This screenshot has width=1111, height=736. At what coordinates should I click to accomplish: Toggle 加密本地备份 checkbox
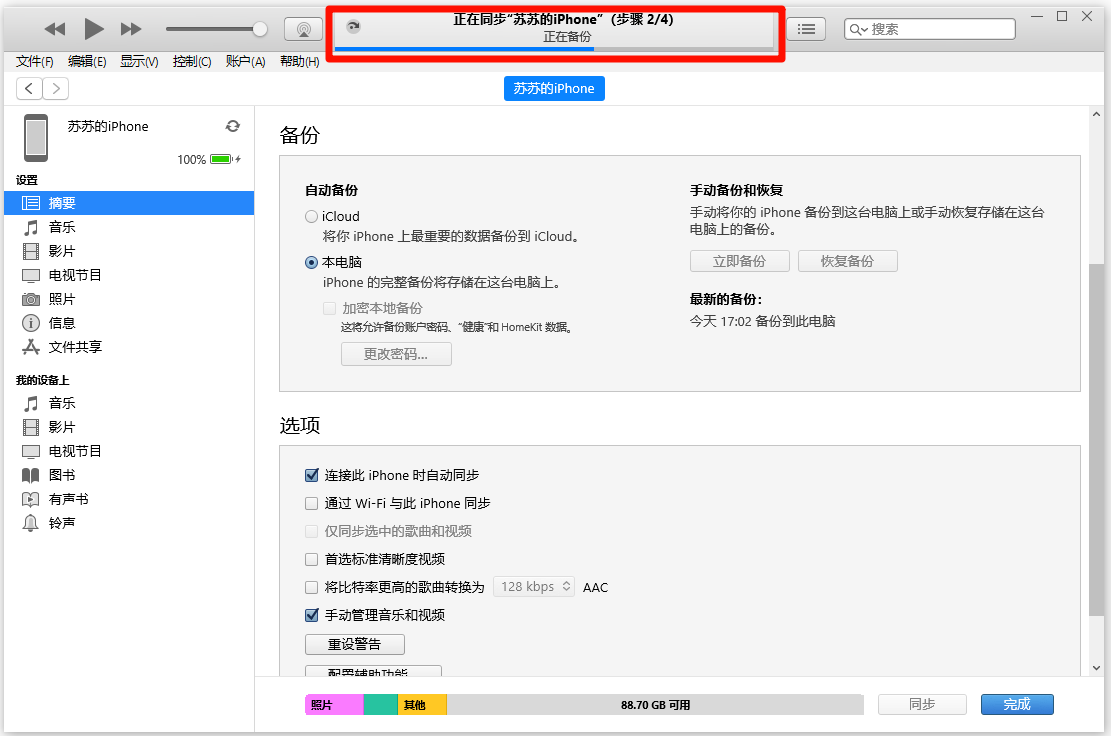coord(329,308)
